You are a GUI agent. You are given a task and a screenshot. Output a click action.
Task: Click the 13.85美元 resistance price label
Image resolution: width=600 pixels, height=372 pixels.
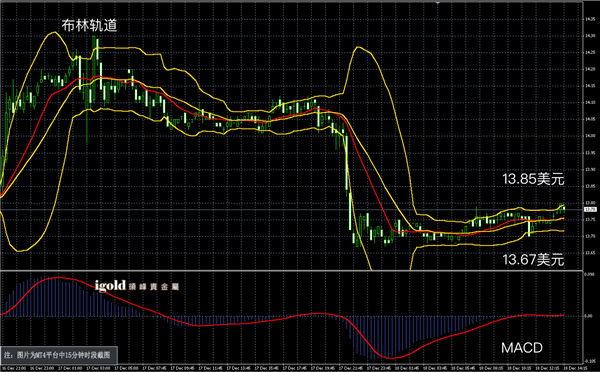tap(533, 179)
